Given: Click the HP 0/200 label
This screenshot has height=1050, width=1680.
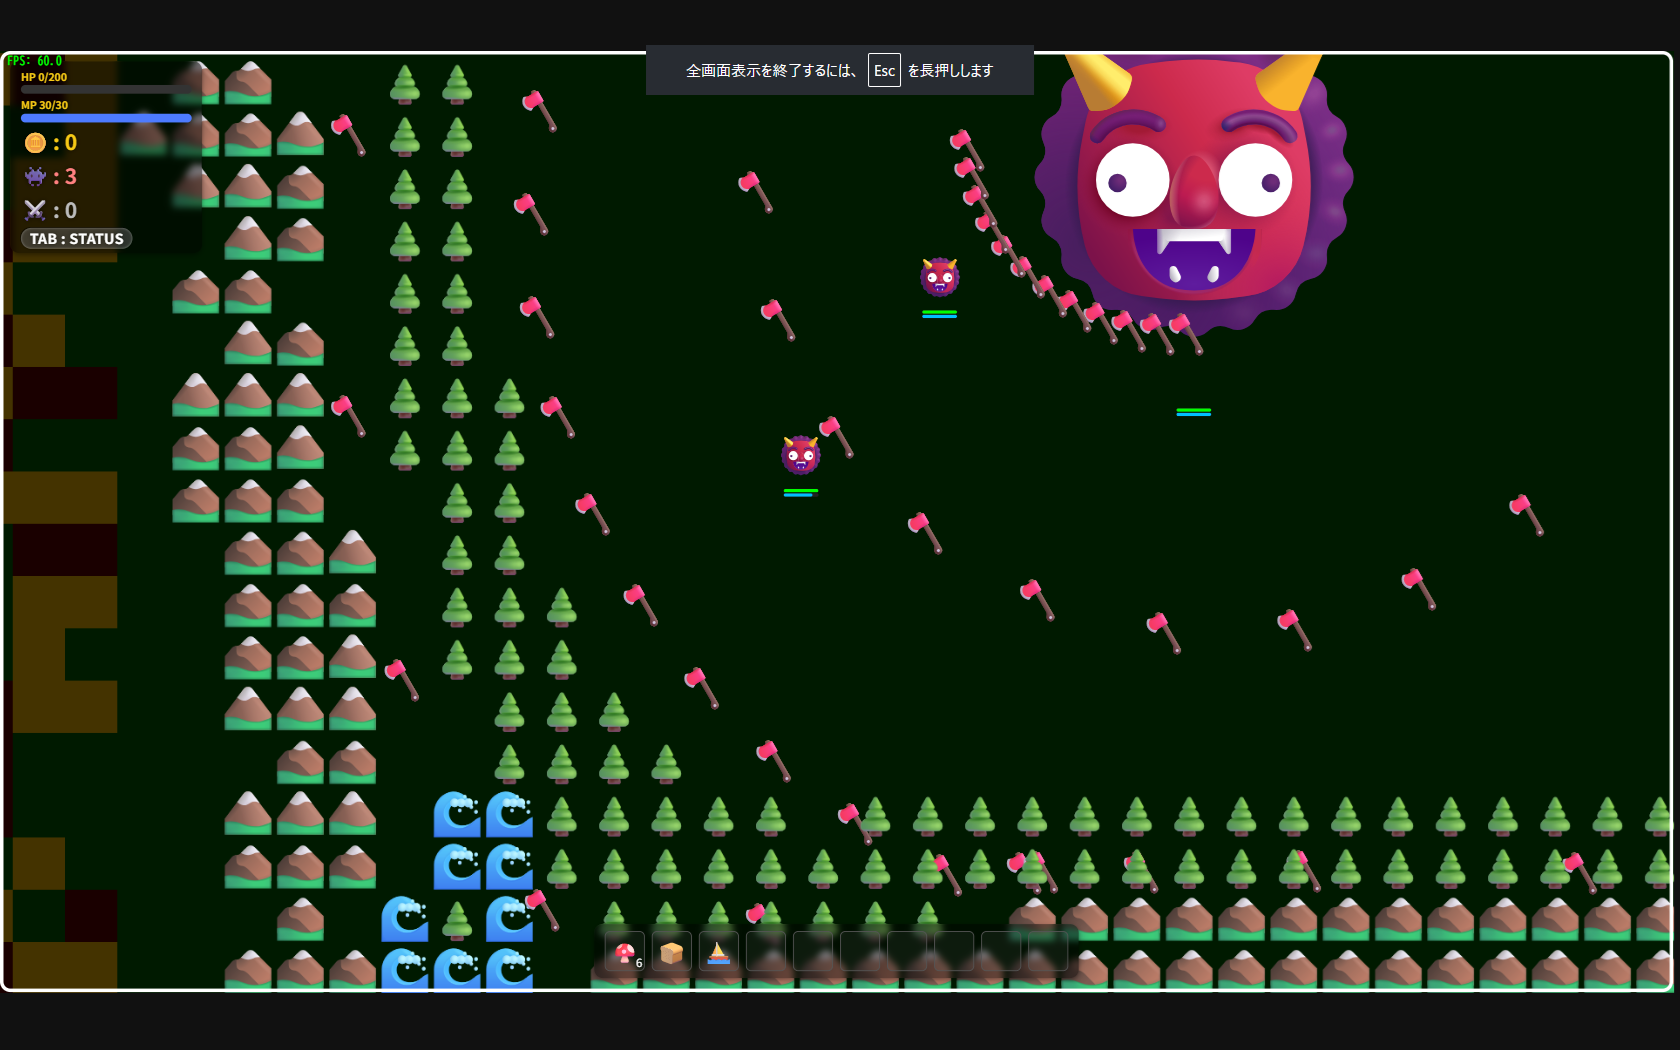Looking at the screenshot, I should coord(44,77).
